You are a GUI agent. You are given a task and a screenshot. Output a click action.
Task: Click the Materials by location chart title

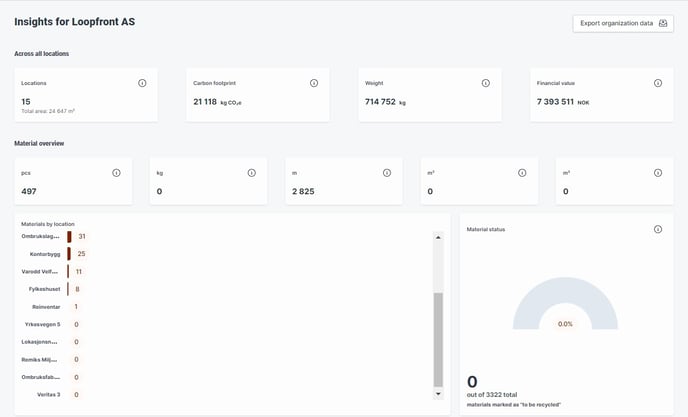(x=48, y=224)
